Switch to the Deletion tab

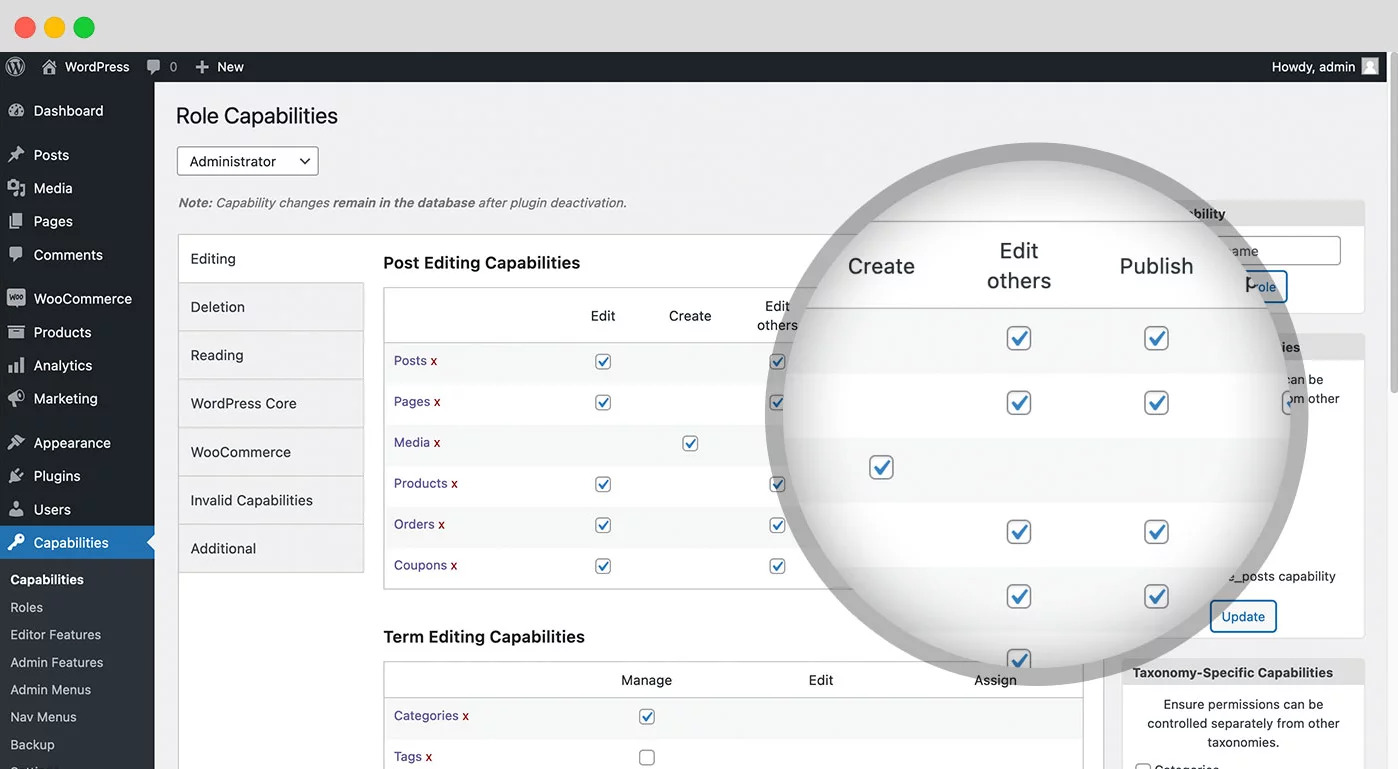click(217, 306)
